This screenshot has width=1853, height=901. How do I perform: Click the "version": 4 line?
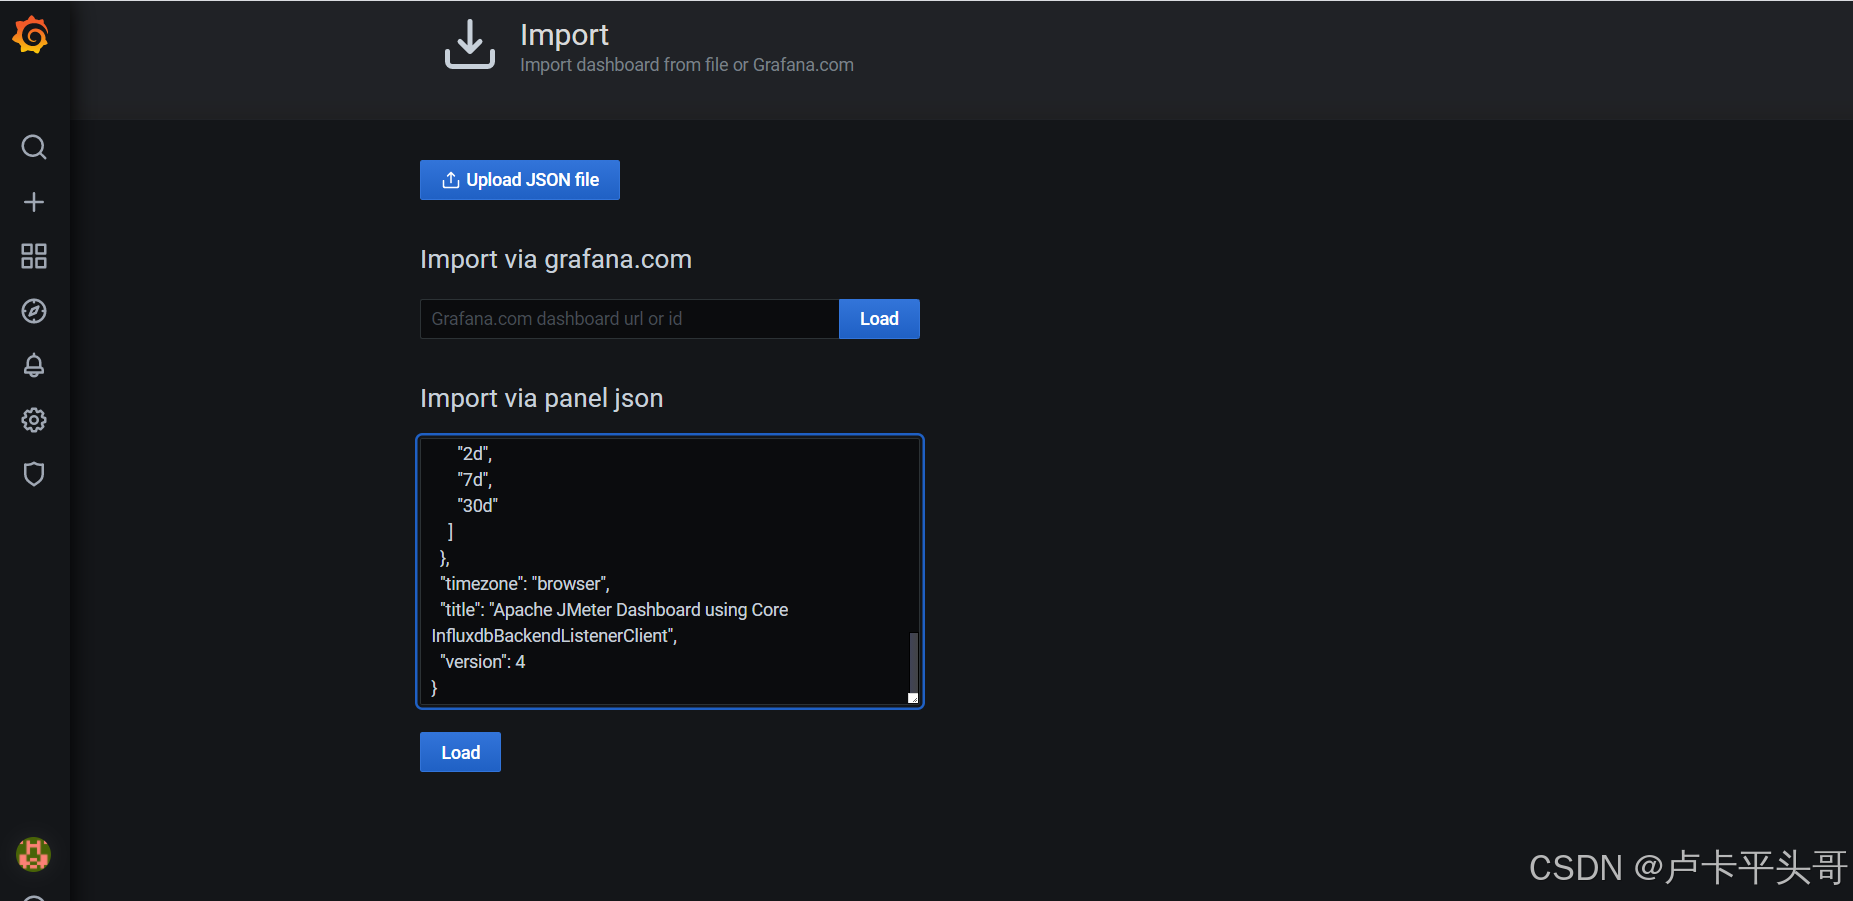coord(482,662)
